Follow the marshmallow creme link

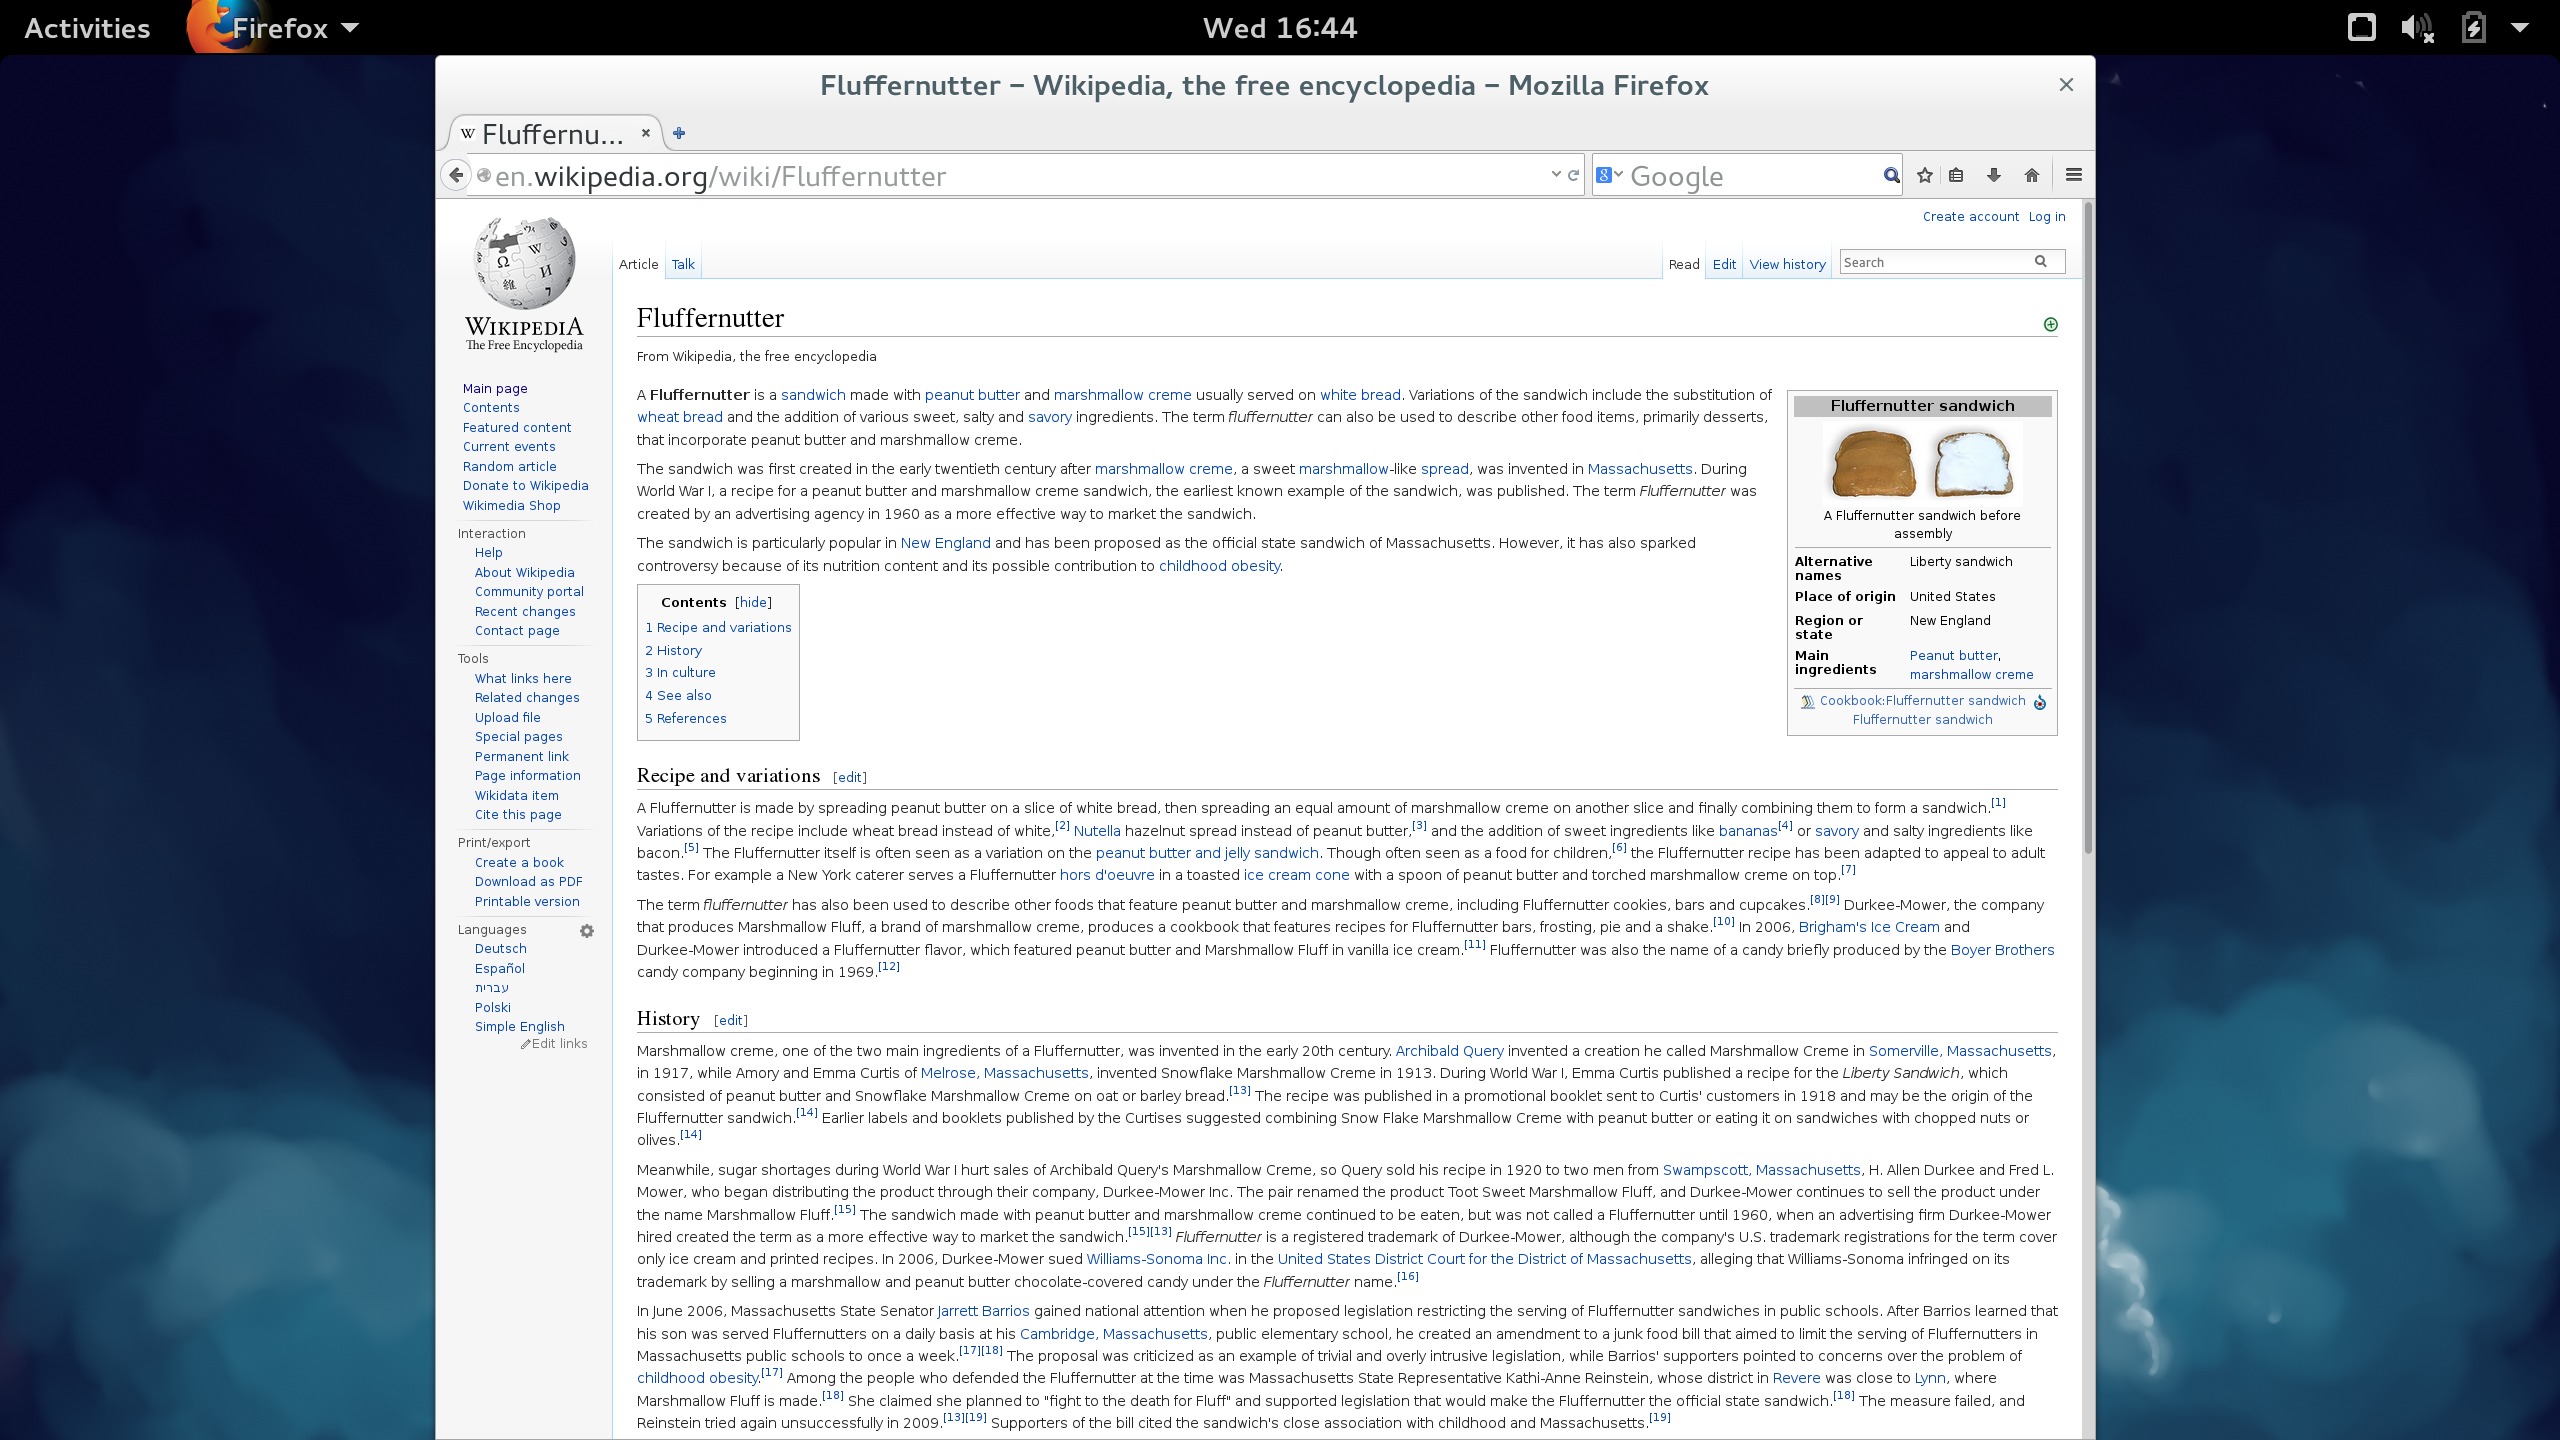click(1124, 394)
